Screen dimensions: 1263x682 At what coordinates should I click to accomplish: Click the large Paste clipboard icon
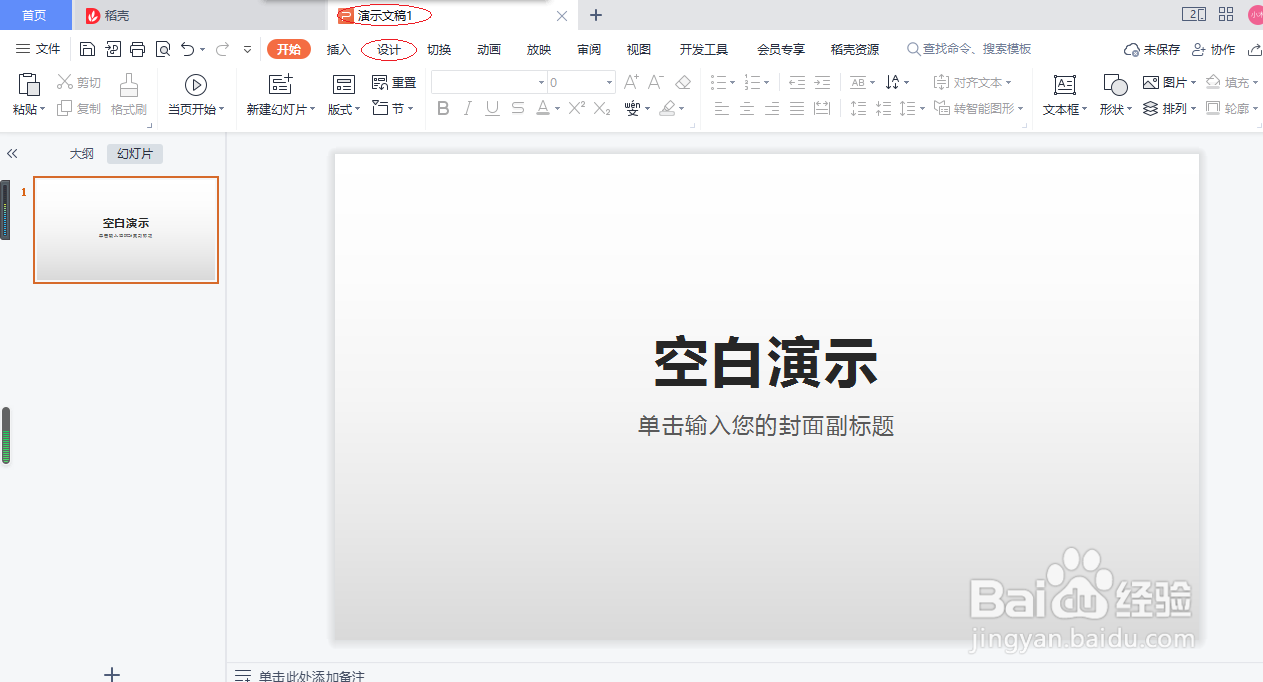[29, 84]
